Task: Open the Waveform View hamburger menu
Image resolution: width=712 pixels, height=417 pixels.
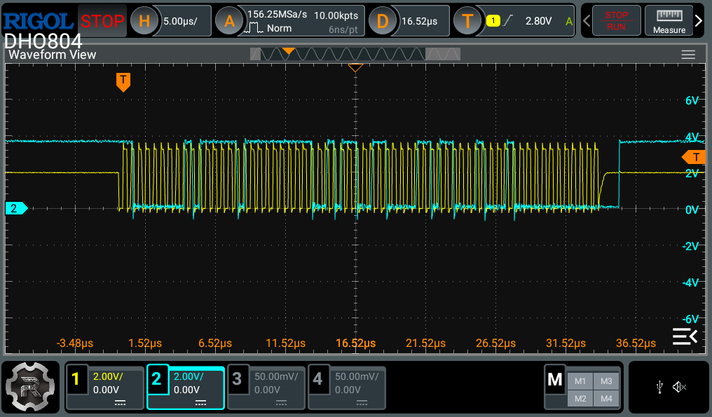Action: pos(688,55)
